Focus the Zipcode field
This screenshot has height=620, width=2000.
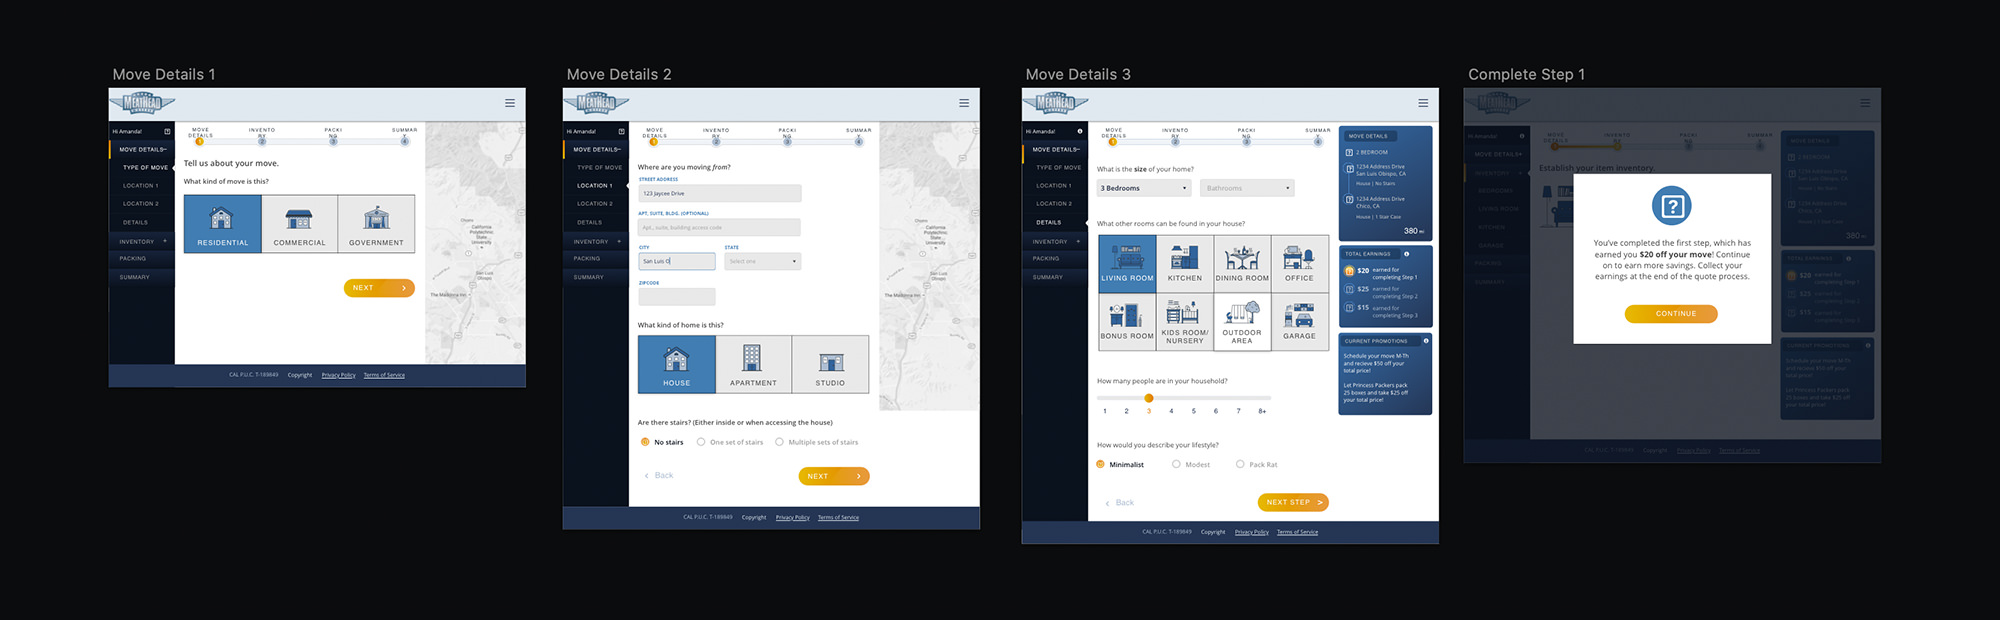(677, 297)
